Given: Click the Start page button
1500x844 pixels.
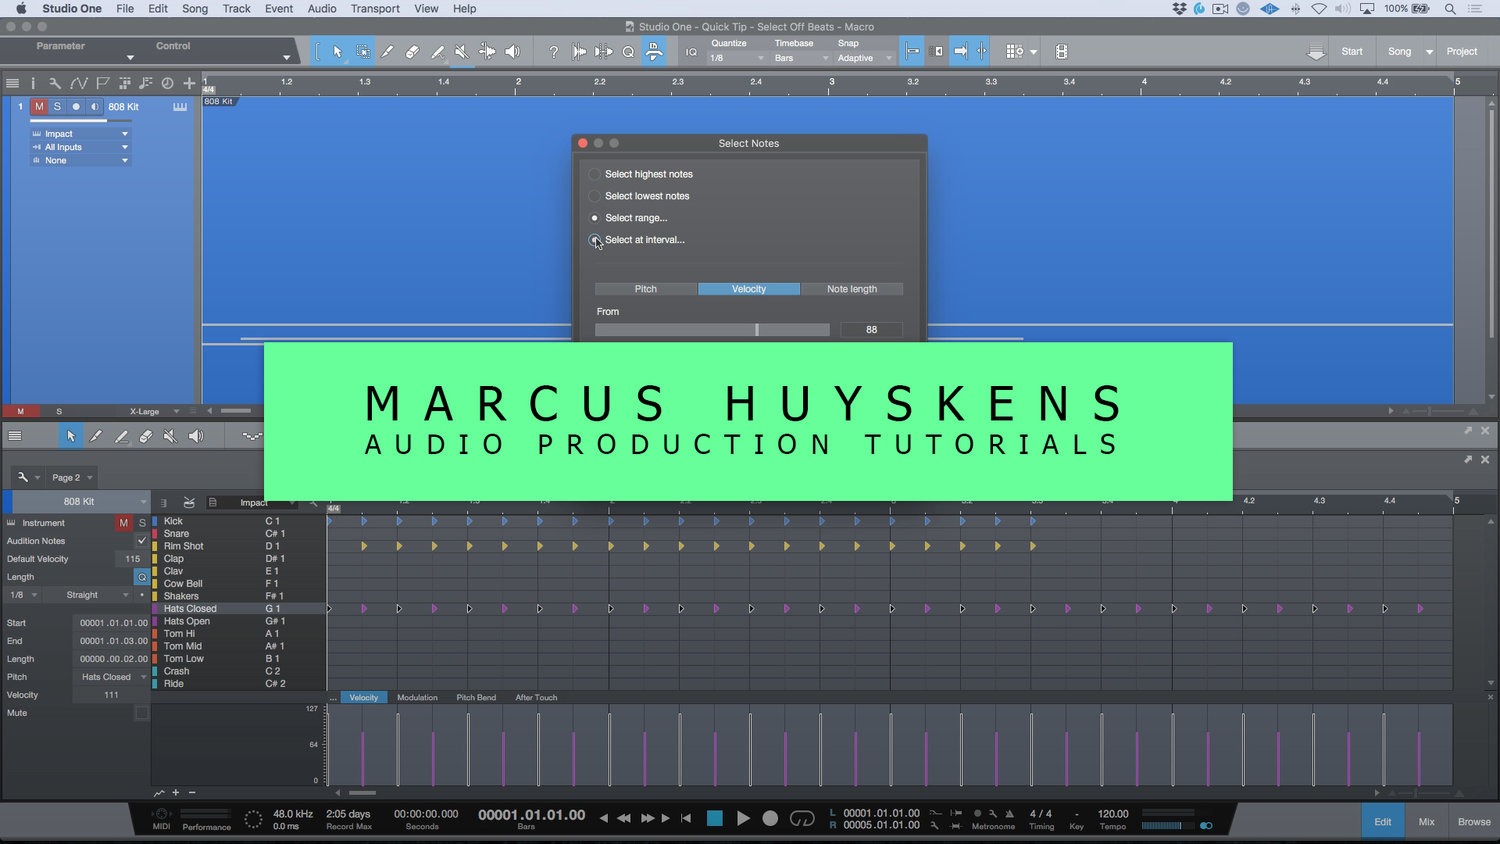Looking at the screenshot, I should pyautogui.click(x=1352, y=51).
